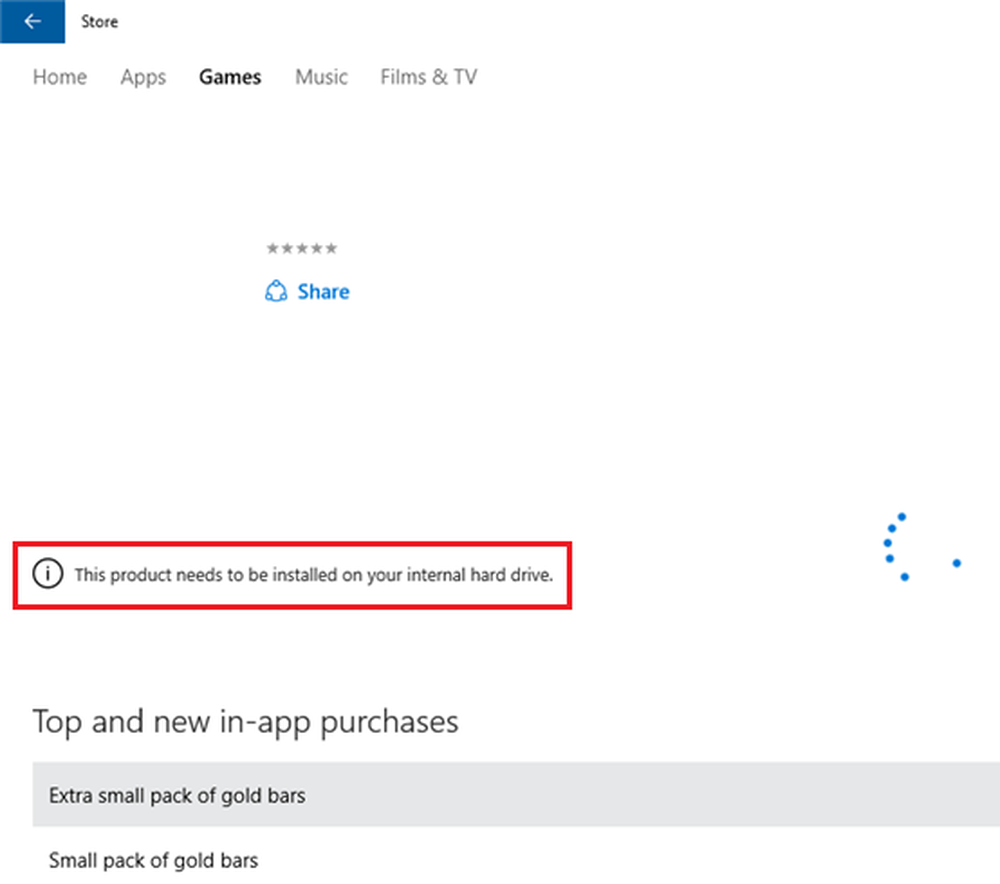Viewport: 1000px width, 884px height.
Task: Select Extra small pack of gold bars
Action: (516, 795)
